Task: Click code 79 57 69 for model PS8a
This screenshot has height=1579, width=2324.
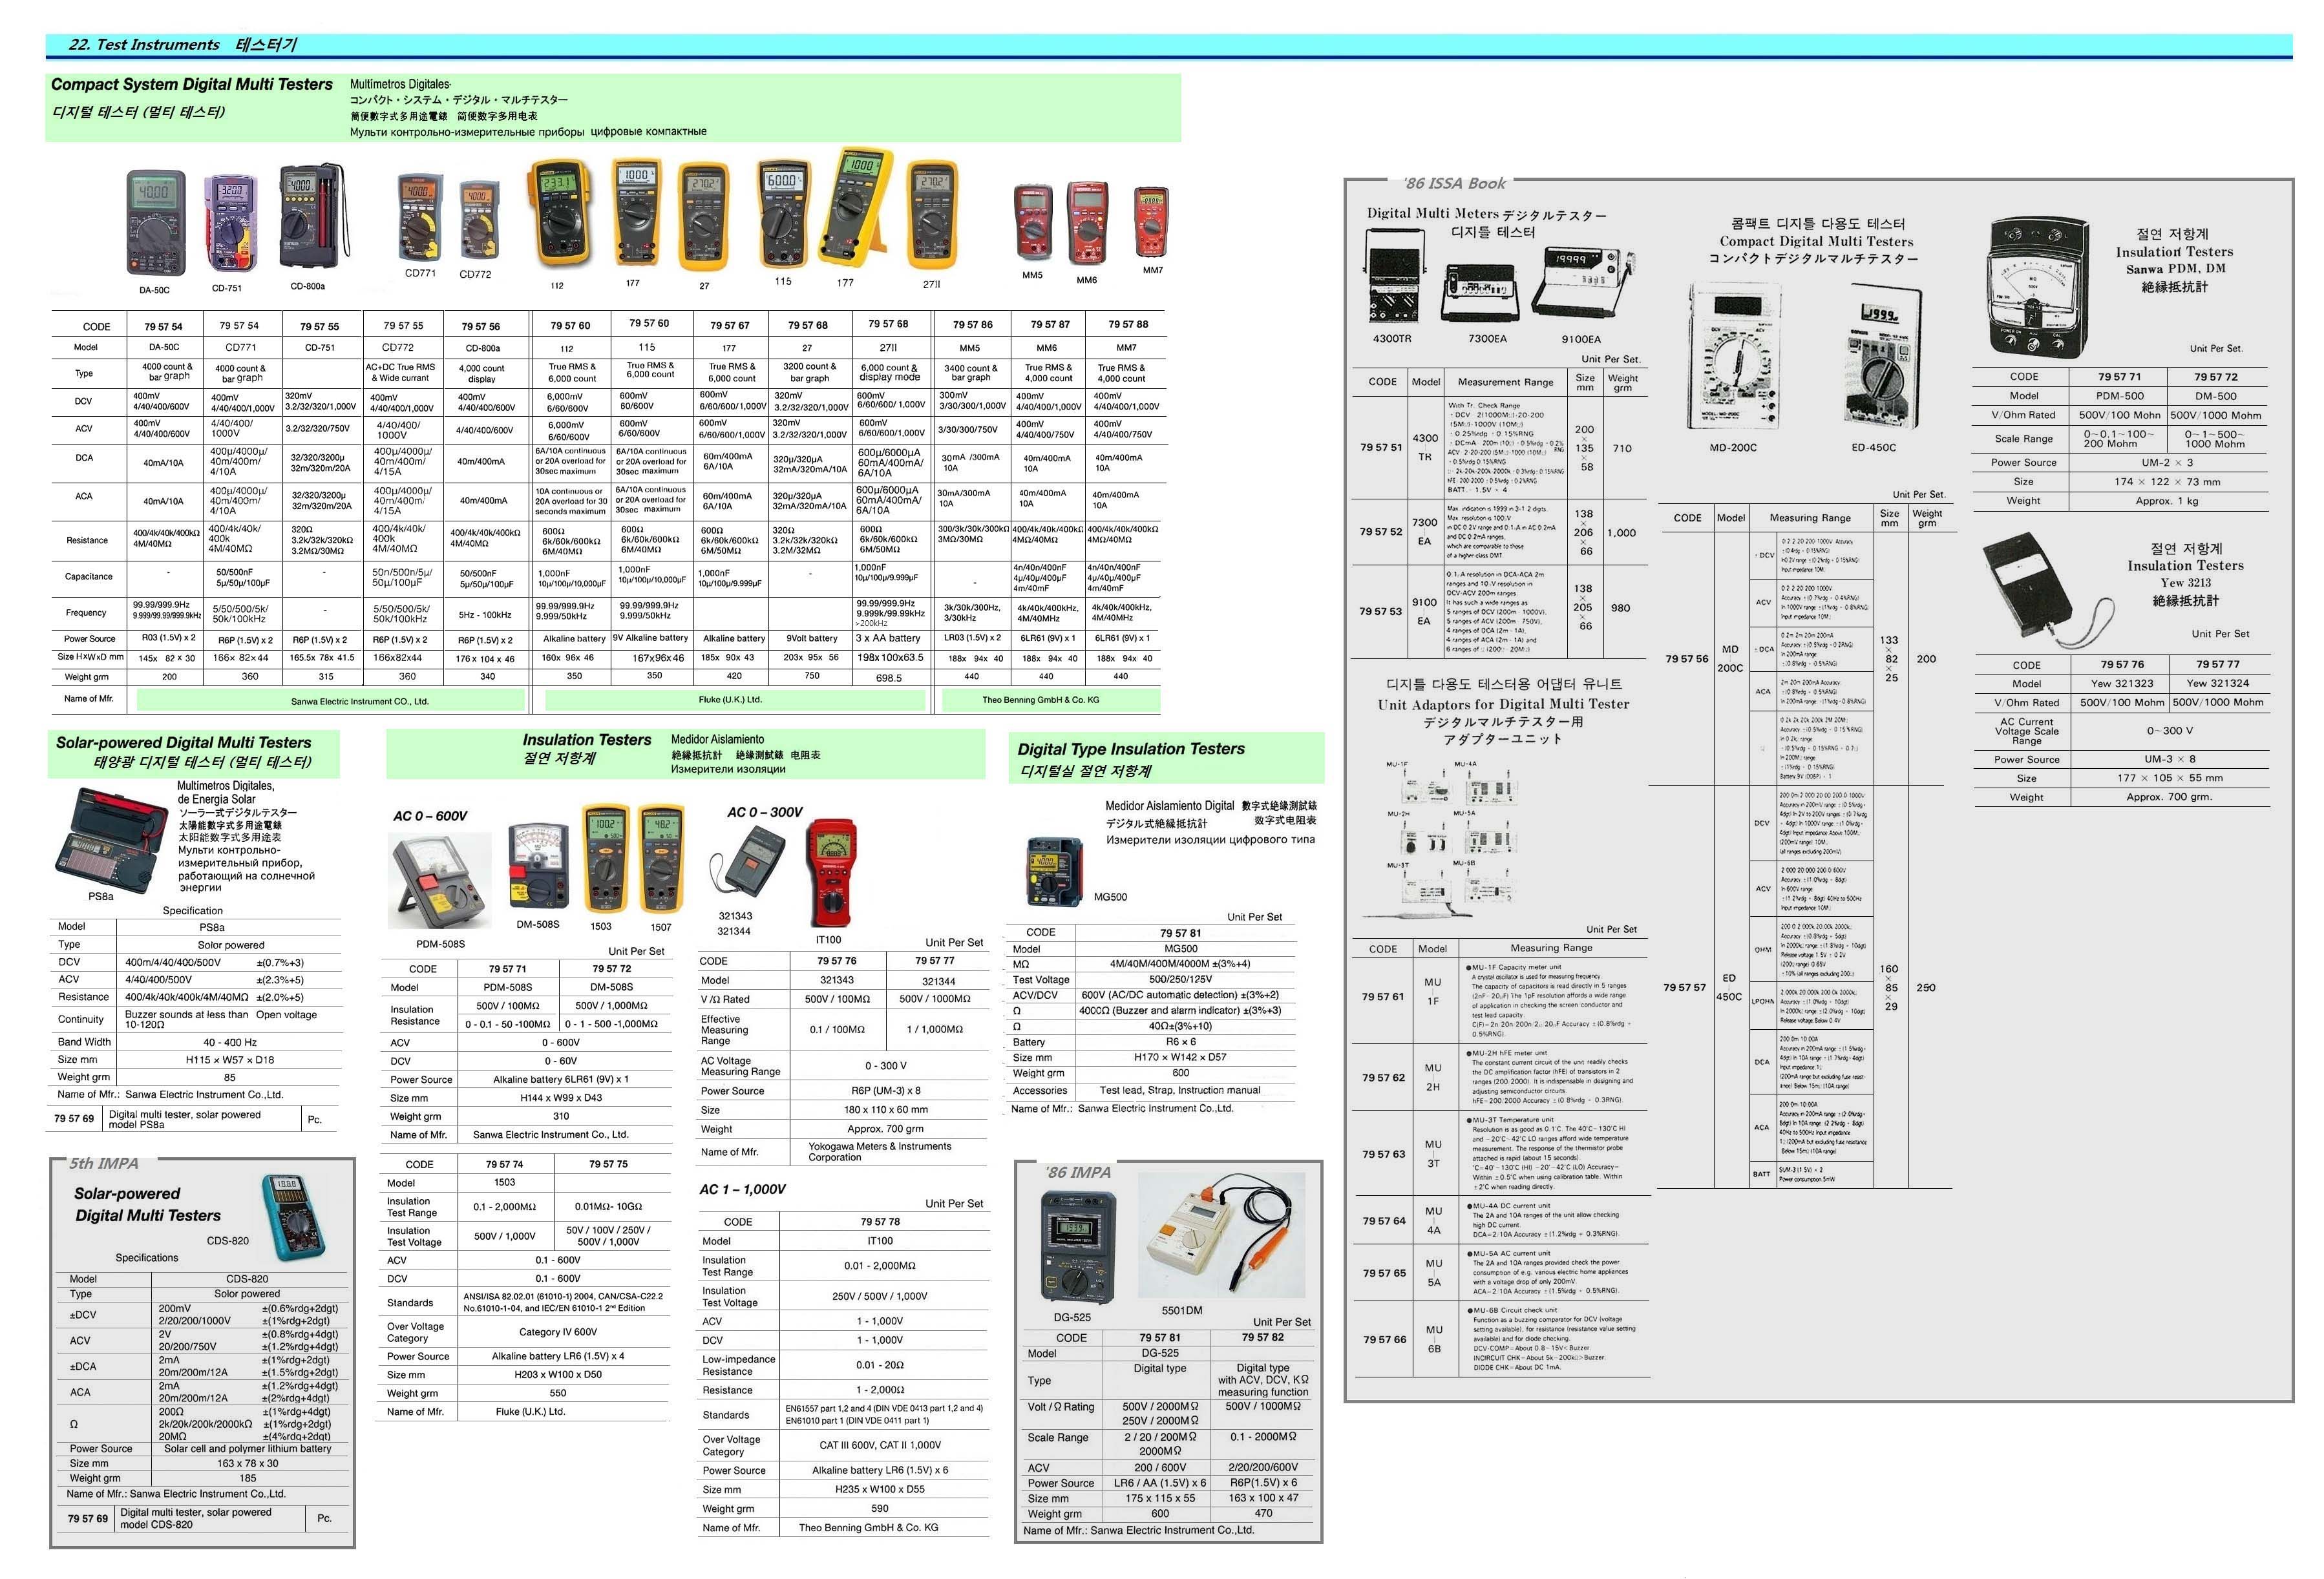Action: [74, 1119]
